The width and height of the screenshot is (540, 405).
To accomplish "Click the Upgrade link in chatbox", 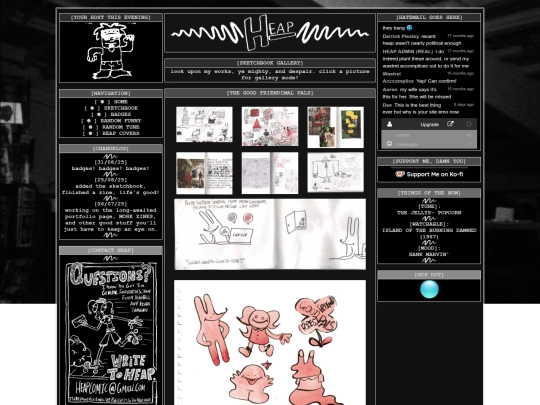I will (x=429, y=125).
